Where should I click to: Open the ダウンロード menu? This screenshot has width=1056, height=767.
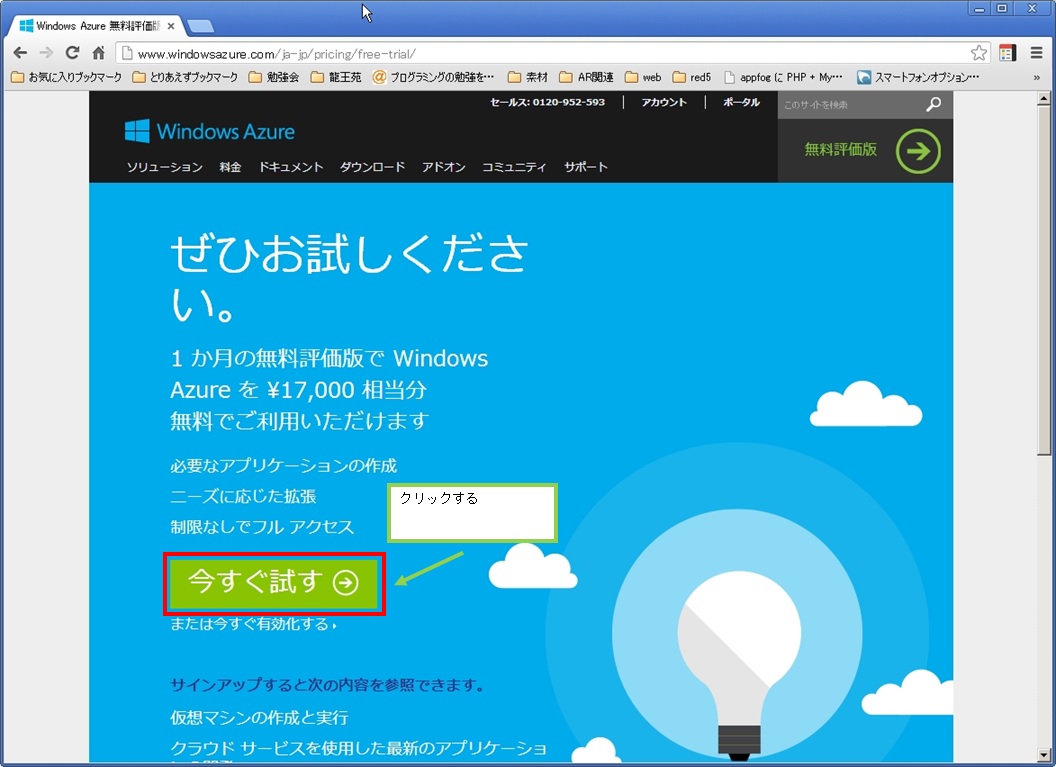click(x=372, y=167)
